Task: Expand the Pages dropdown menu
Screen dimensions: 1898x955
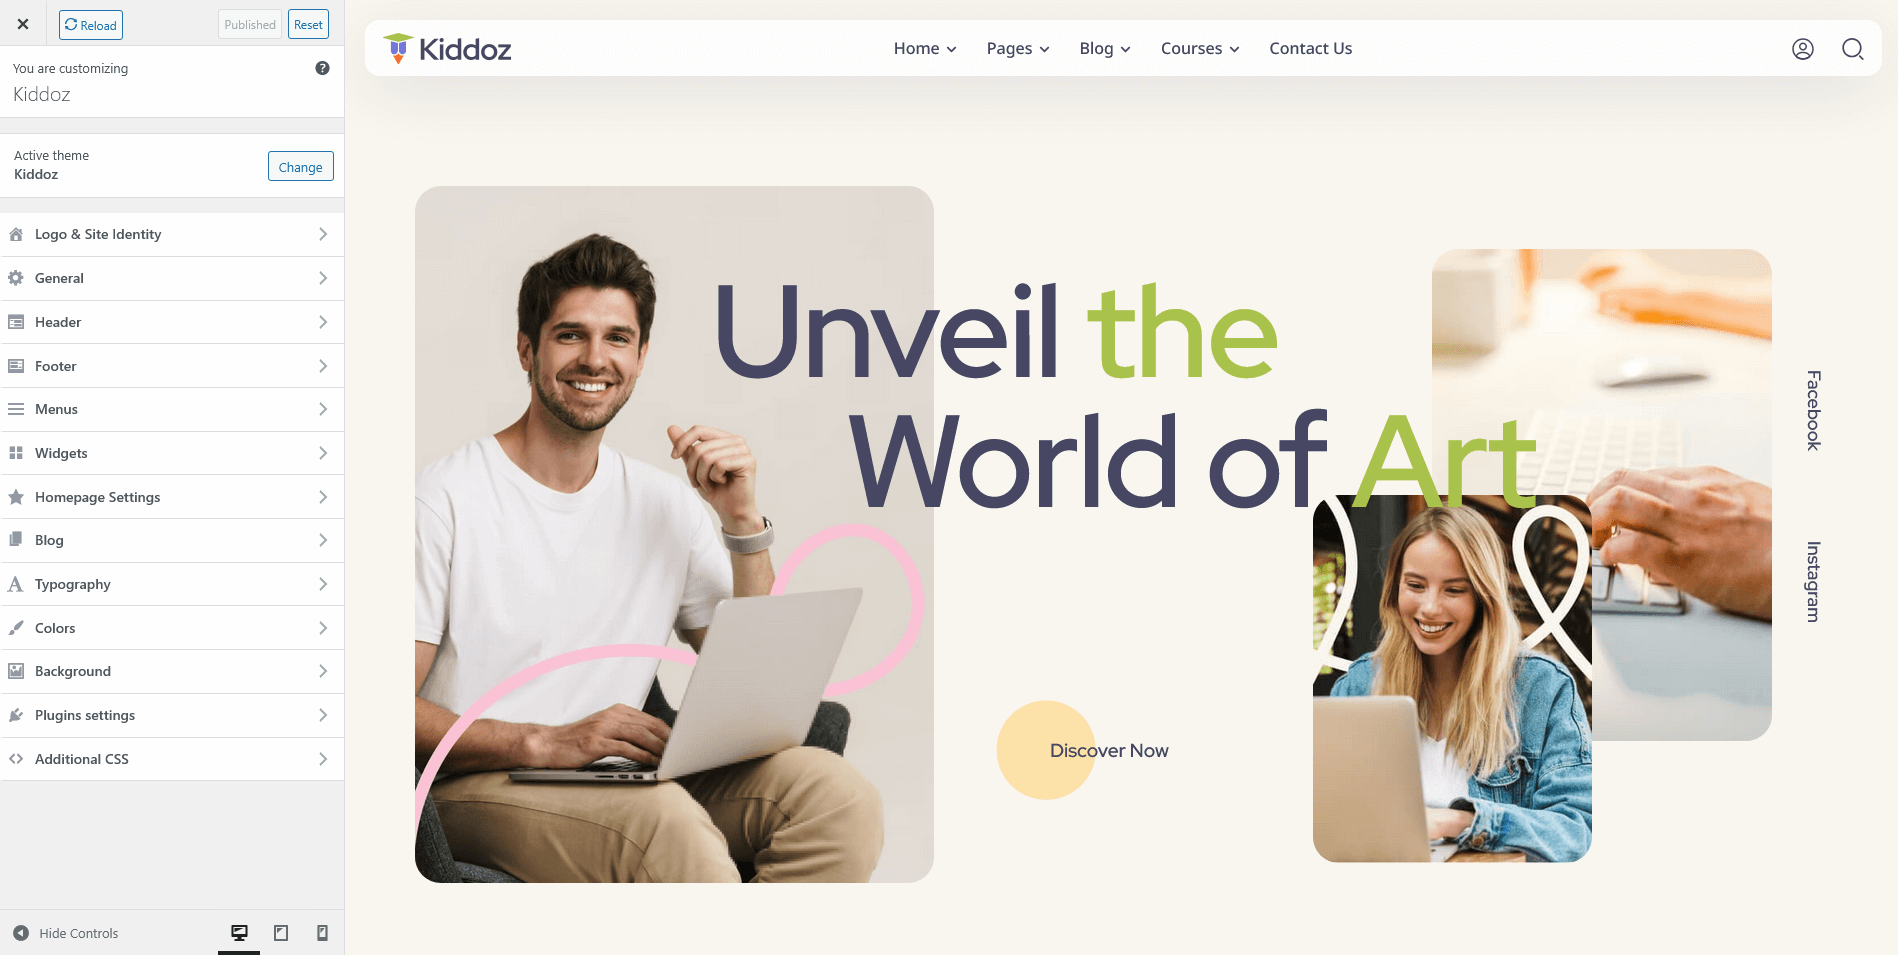Action: point(1018,48)
